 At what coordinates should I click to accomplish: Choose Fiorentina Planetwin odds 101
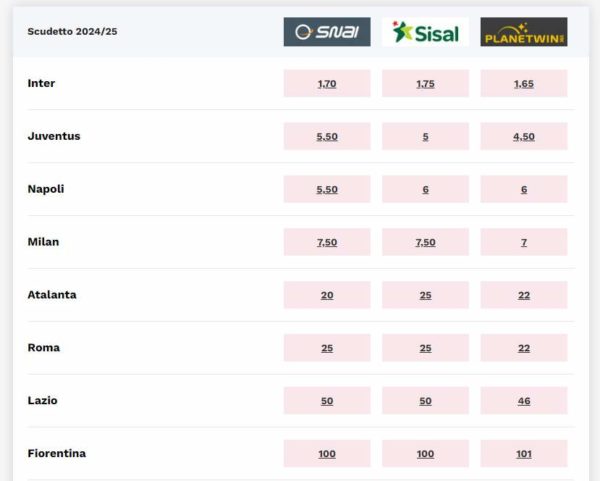click(x=524, y=454)
